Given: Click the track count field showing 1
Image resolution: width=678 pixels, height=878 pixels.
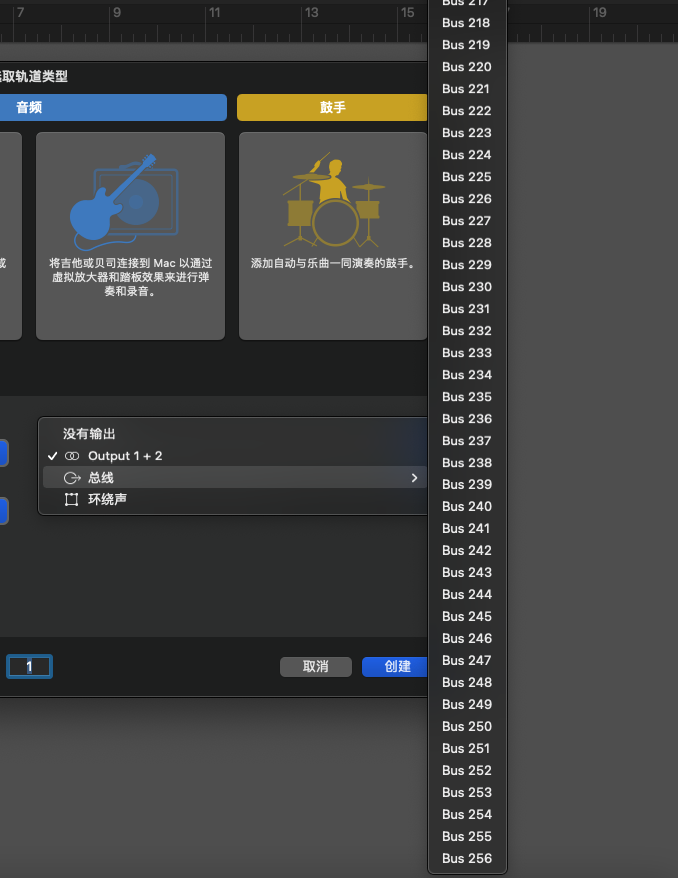Looking at the screenshot, I should point(29,666).
